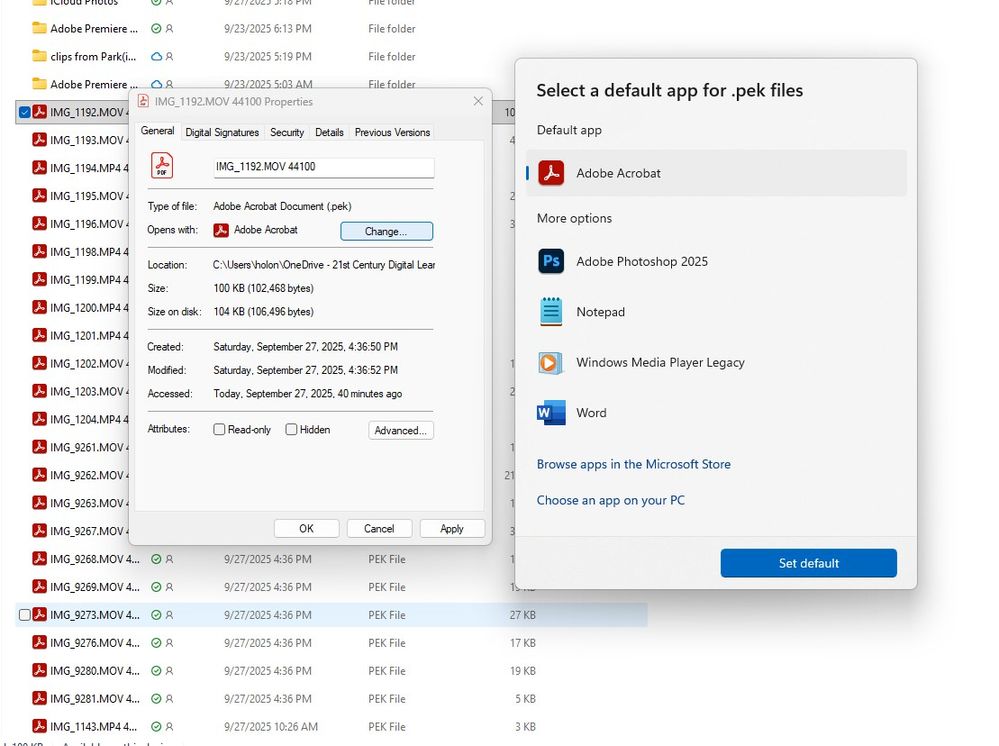Click the IMG_9281.MOV file name
This screenshot has width=999, height=746.
94,699
